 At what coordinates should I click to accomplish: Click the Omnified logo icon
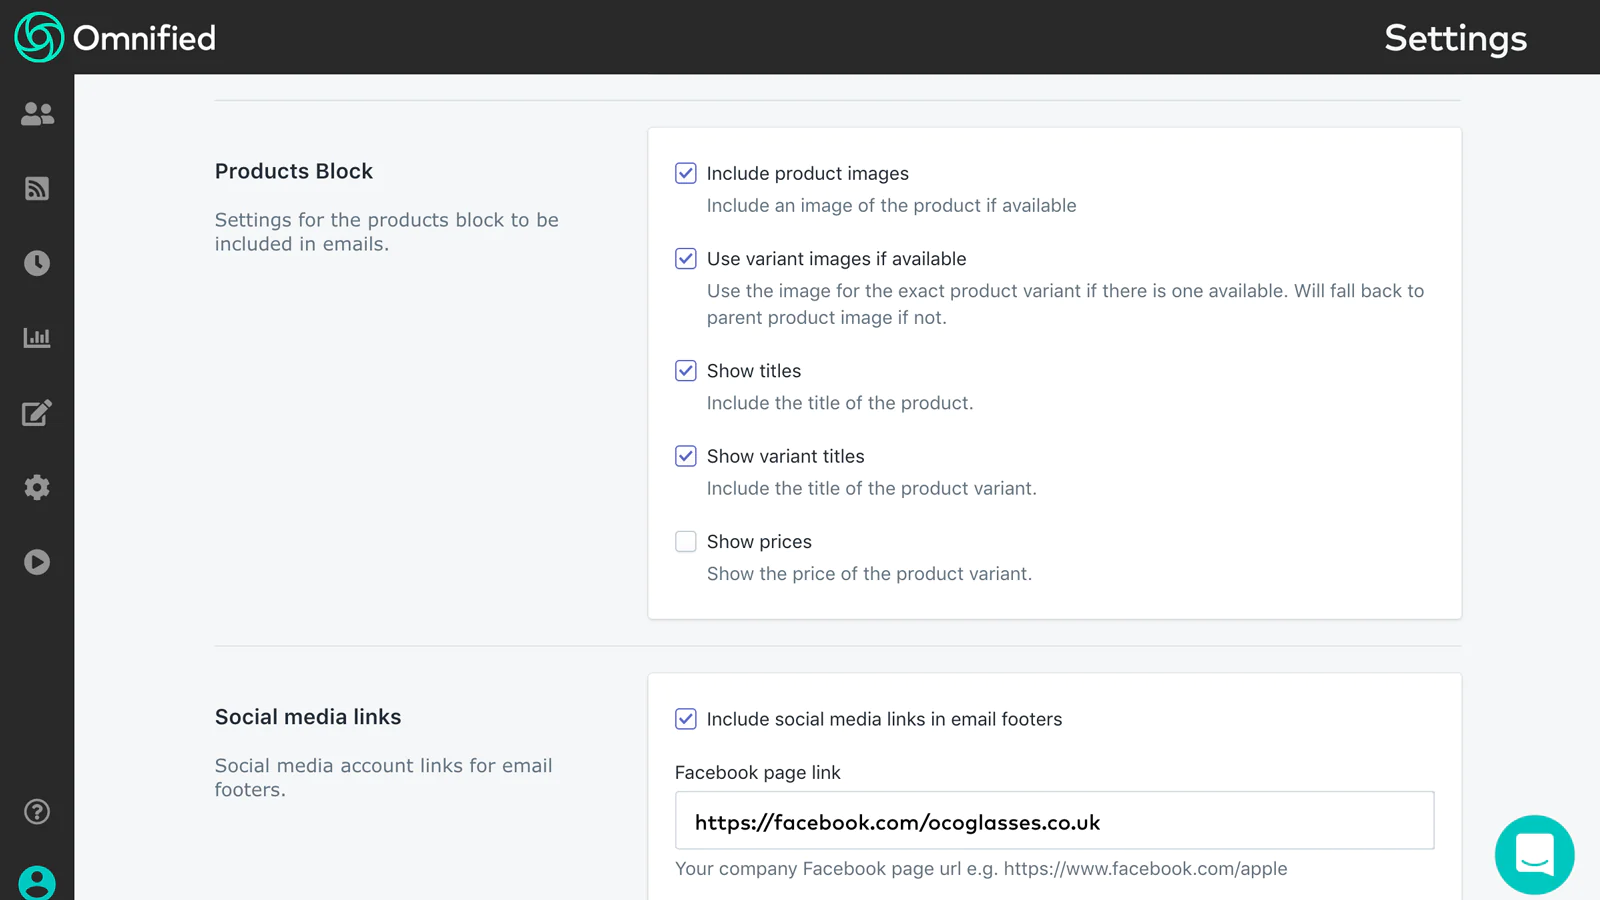pyautogui.click(x=39, y=37)
